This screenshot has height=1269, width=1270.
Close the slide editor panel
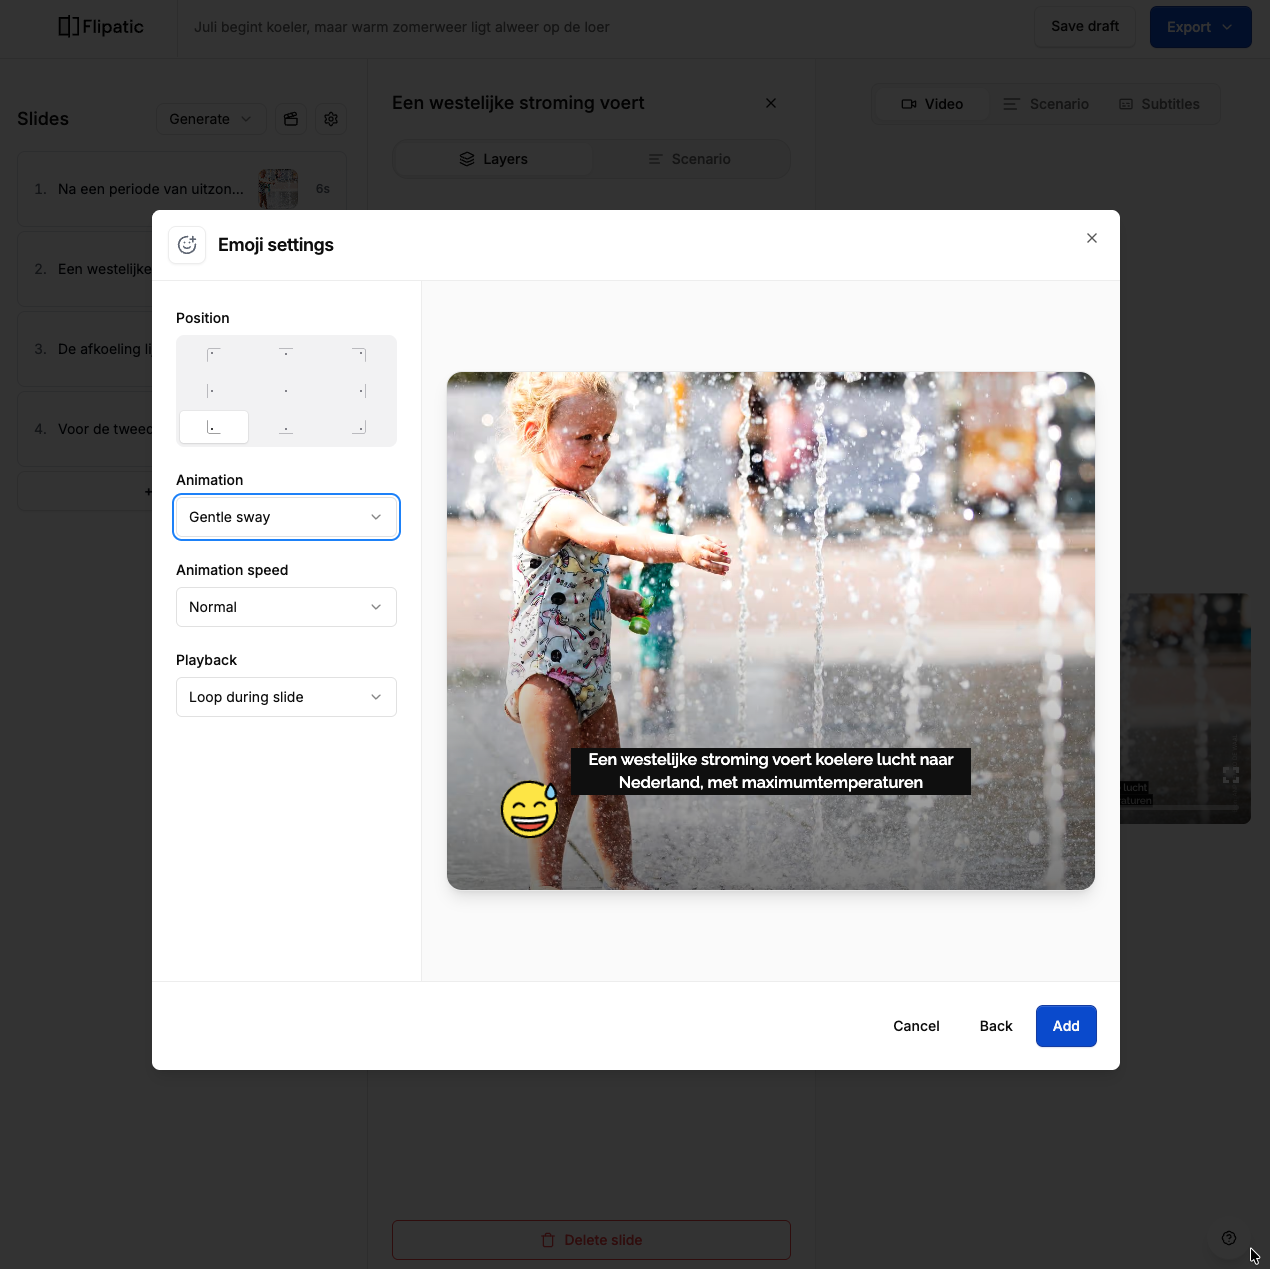tap(771, 103)
